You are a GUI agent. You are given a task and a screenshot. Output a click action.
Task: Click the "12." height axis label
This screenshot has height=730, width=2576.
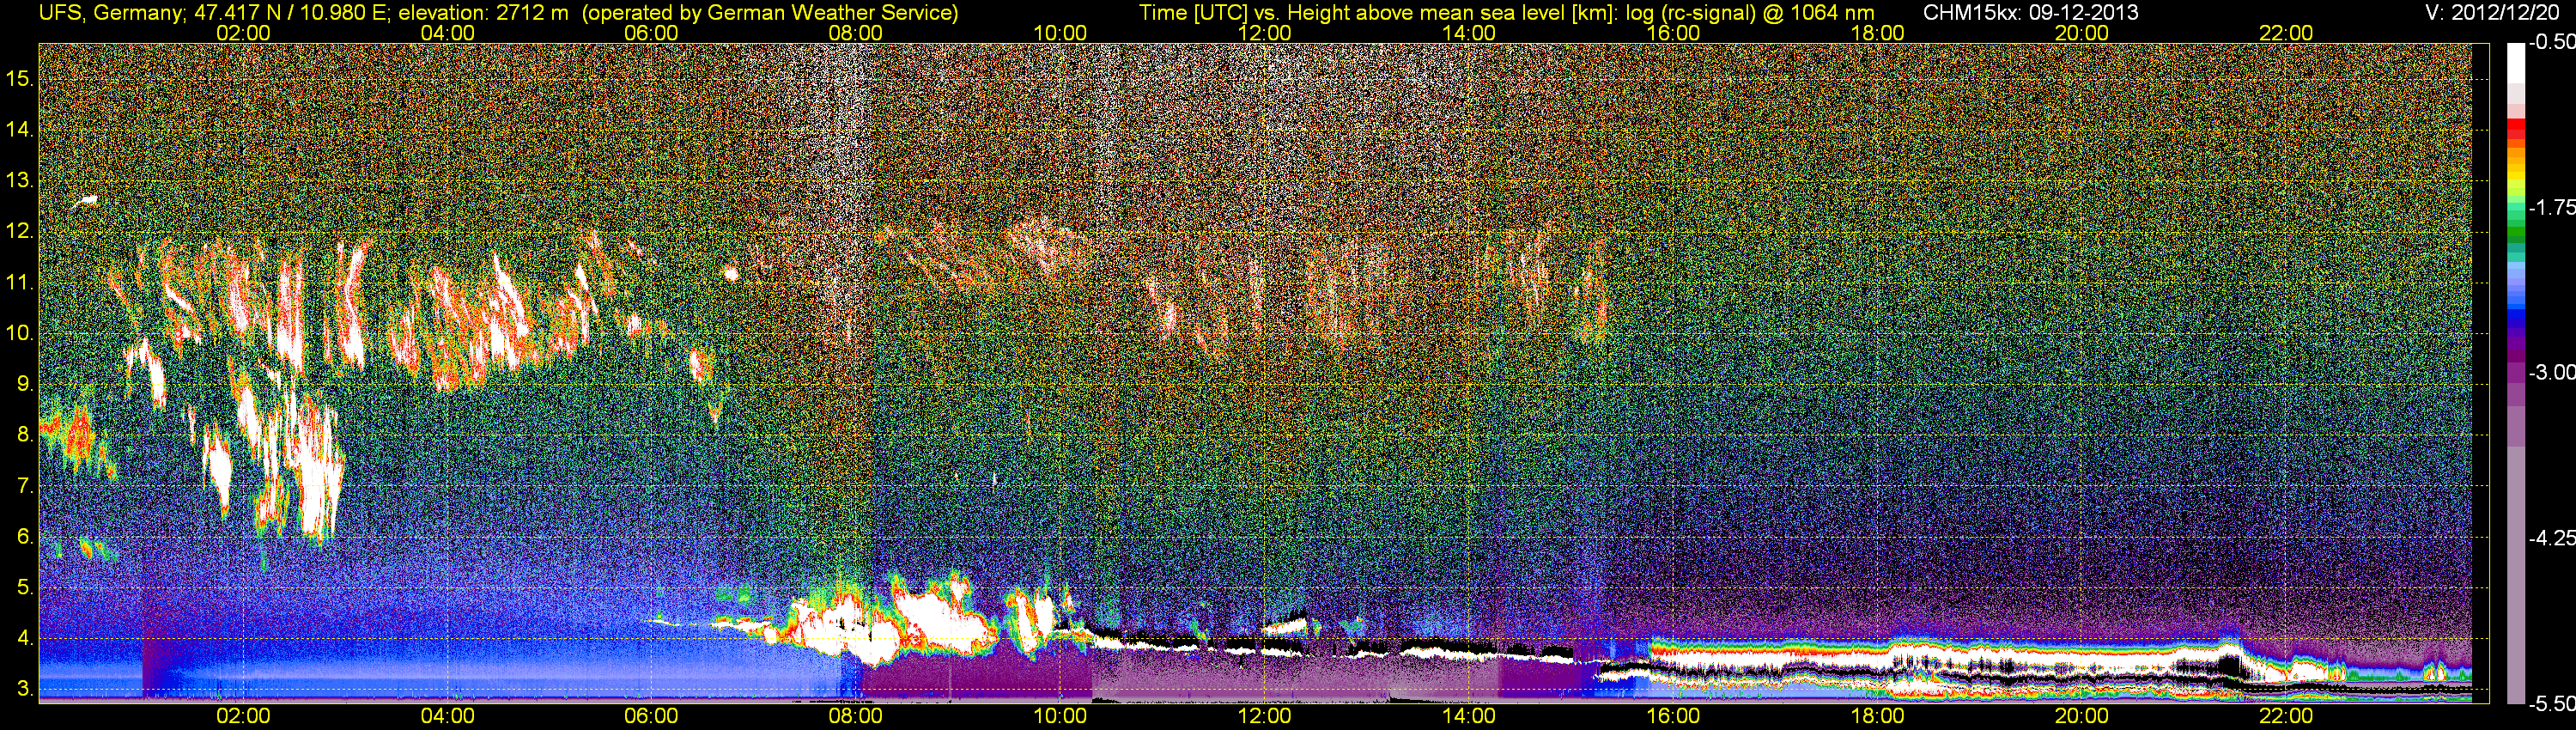pos(20,231)
